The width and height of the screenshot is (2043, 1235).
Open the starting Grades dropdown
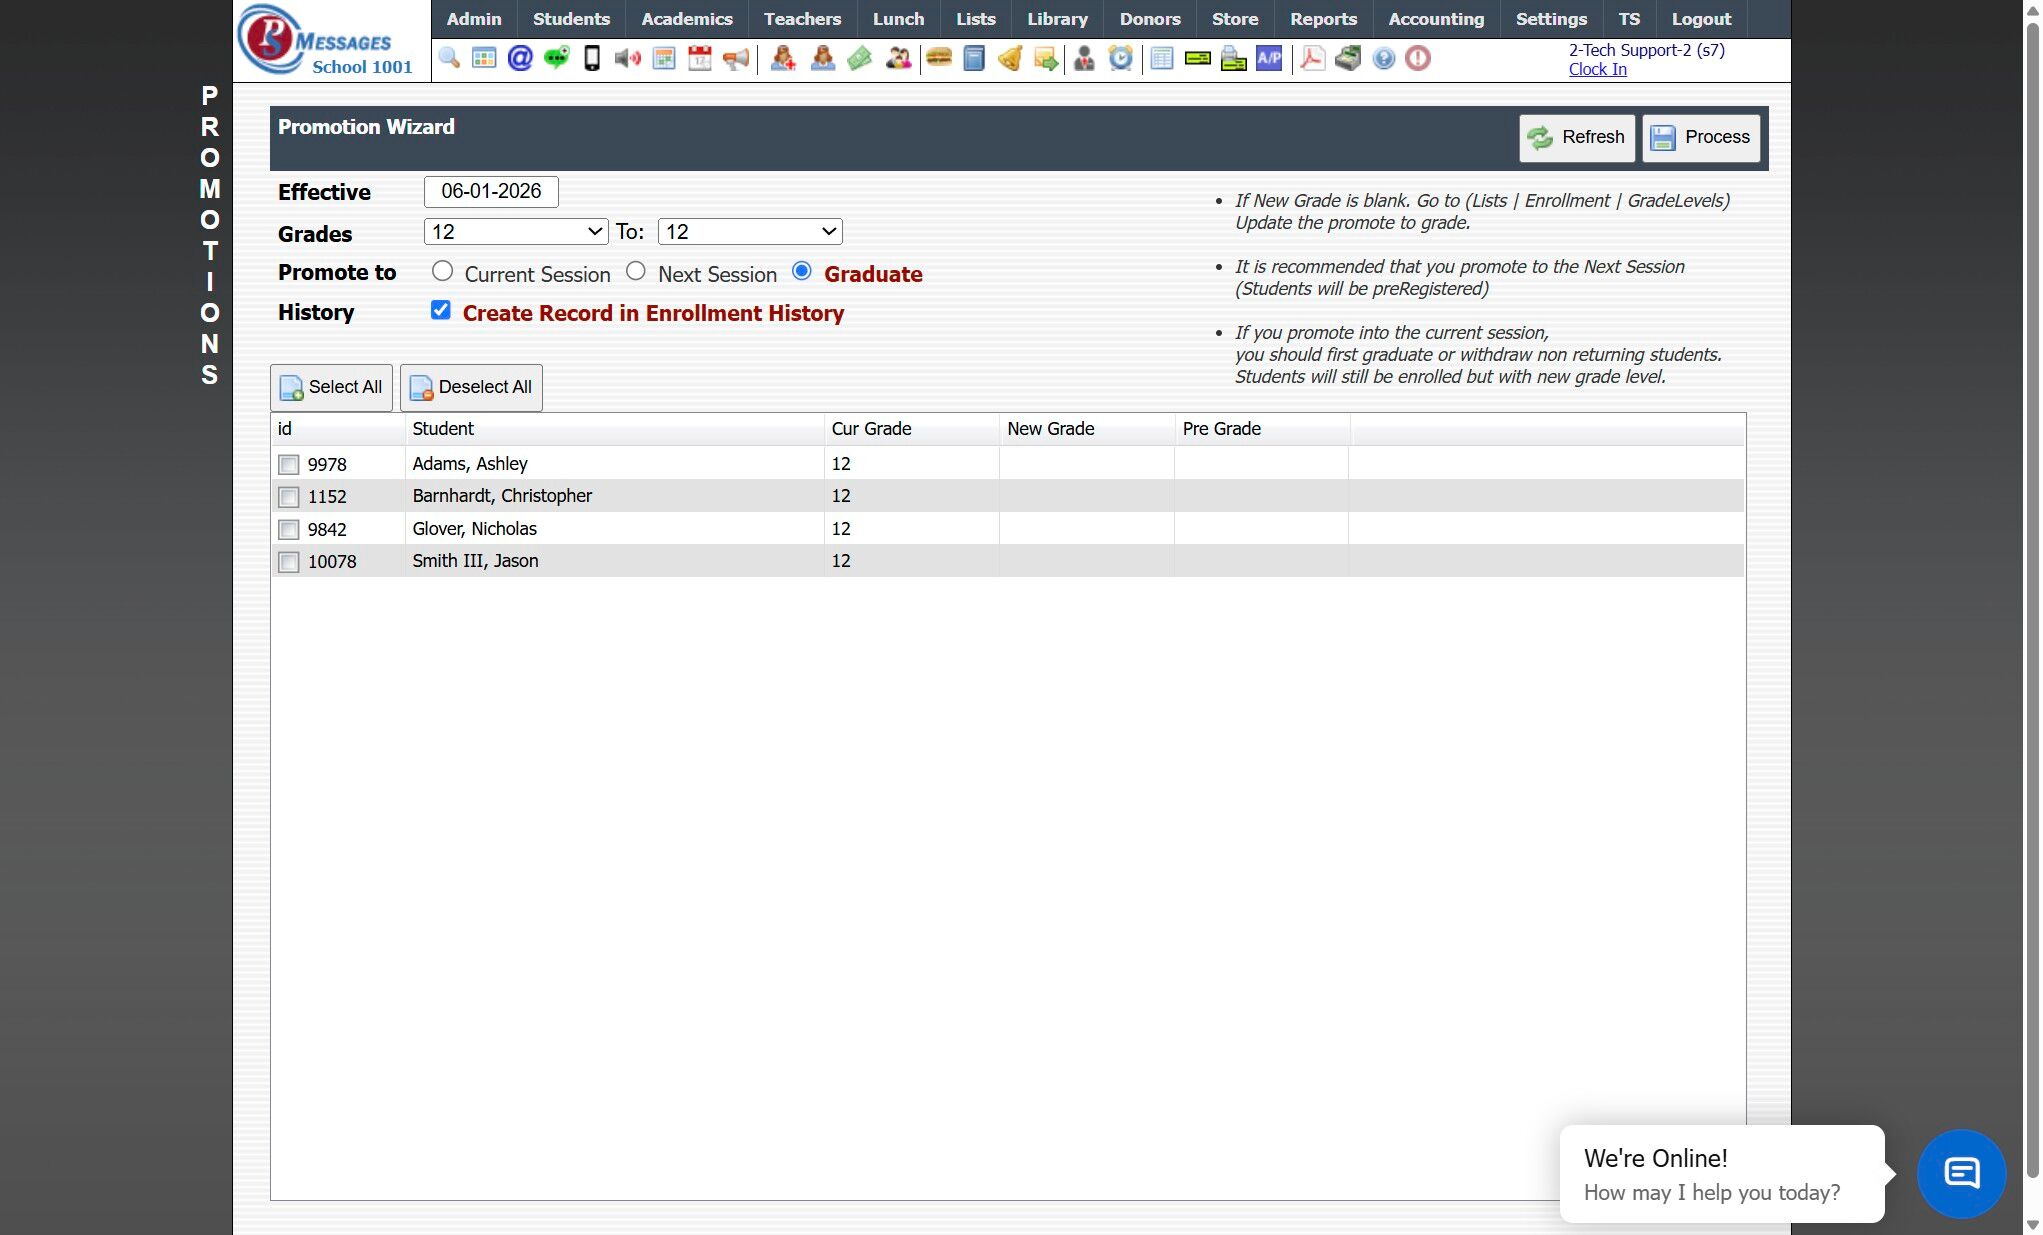coord(516,232)
